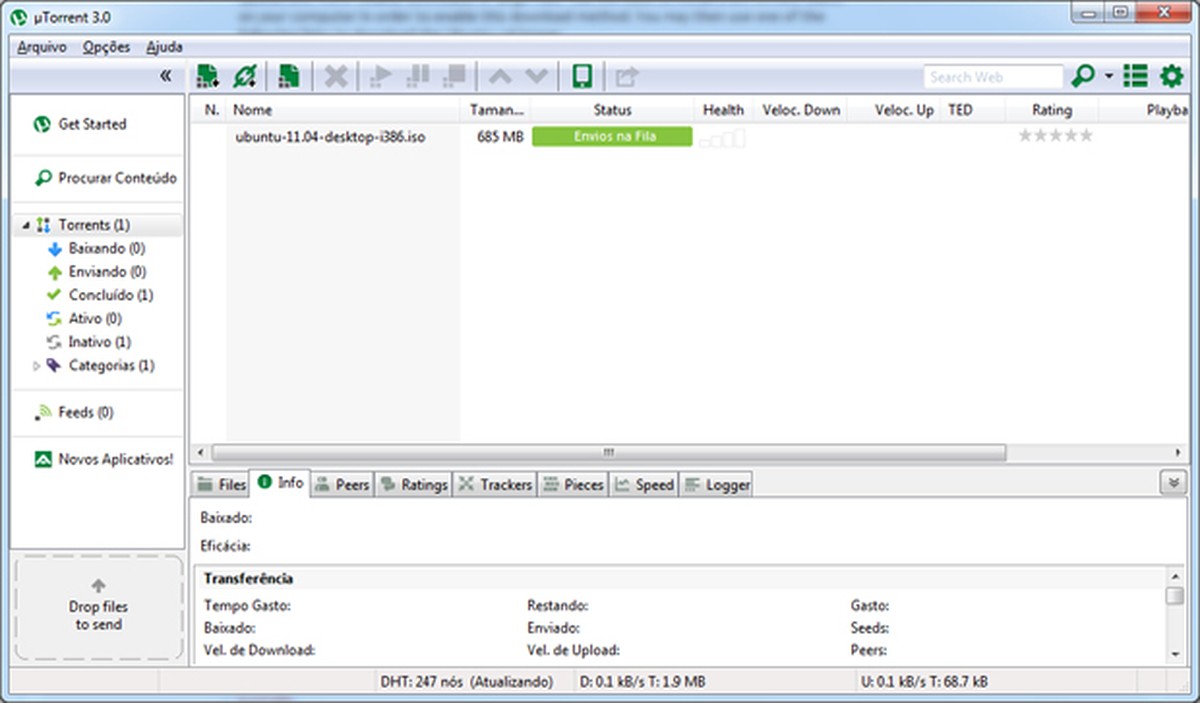Collapse the sidebar with double chevron

point(167,76)
